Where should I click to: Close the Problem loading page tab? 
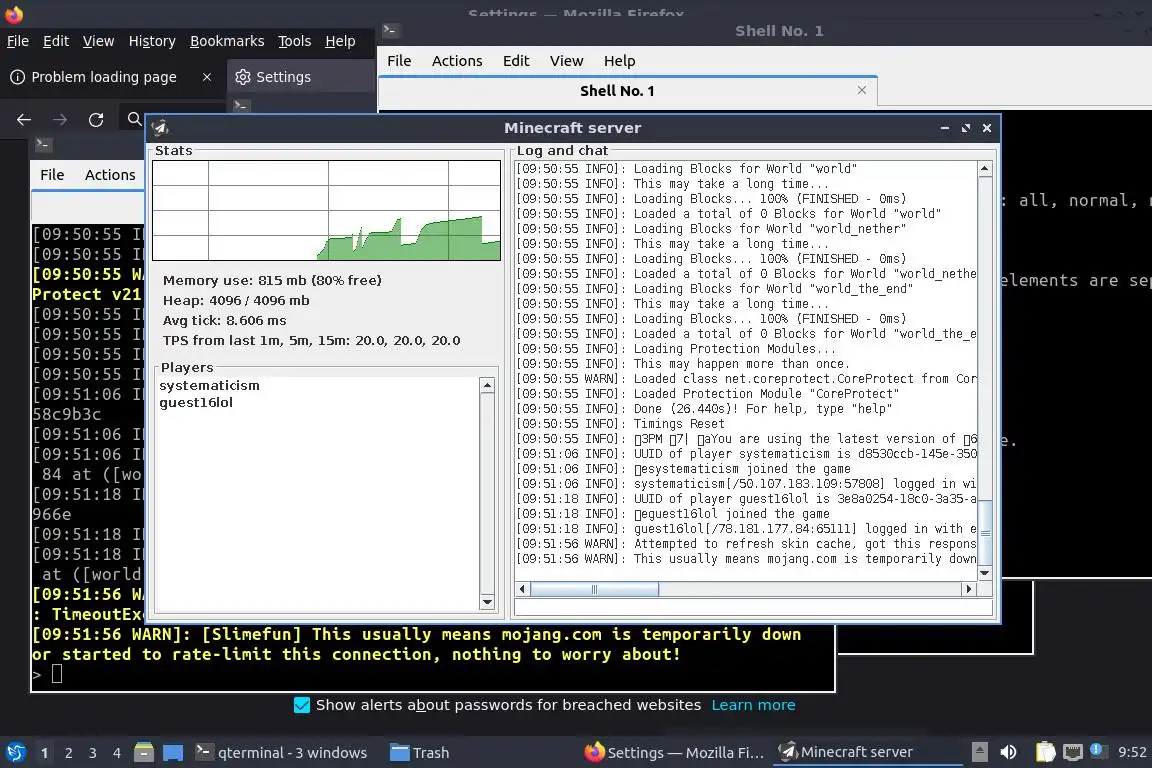(x=207, y=77)
